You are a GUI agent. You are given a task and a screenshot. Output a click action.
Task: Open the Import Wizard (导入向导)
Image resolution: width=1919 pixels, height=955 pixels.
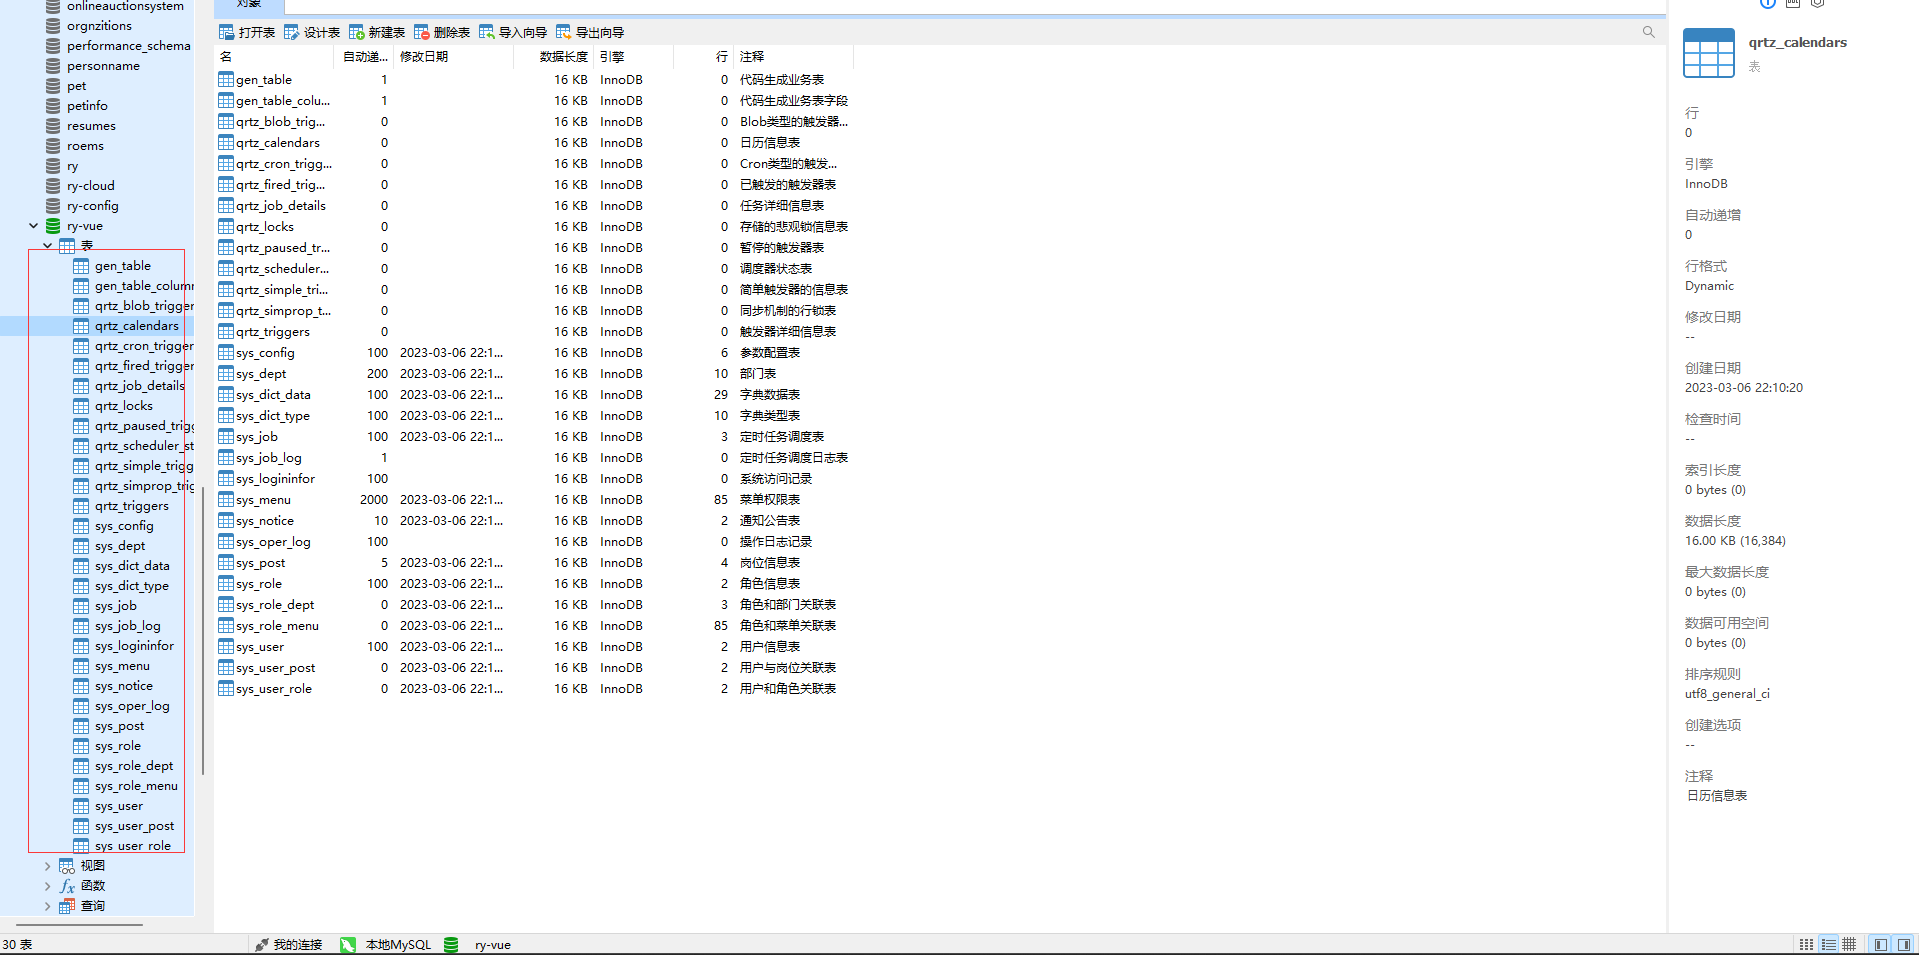click(x=513, y=32)
